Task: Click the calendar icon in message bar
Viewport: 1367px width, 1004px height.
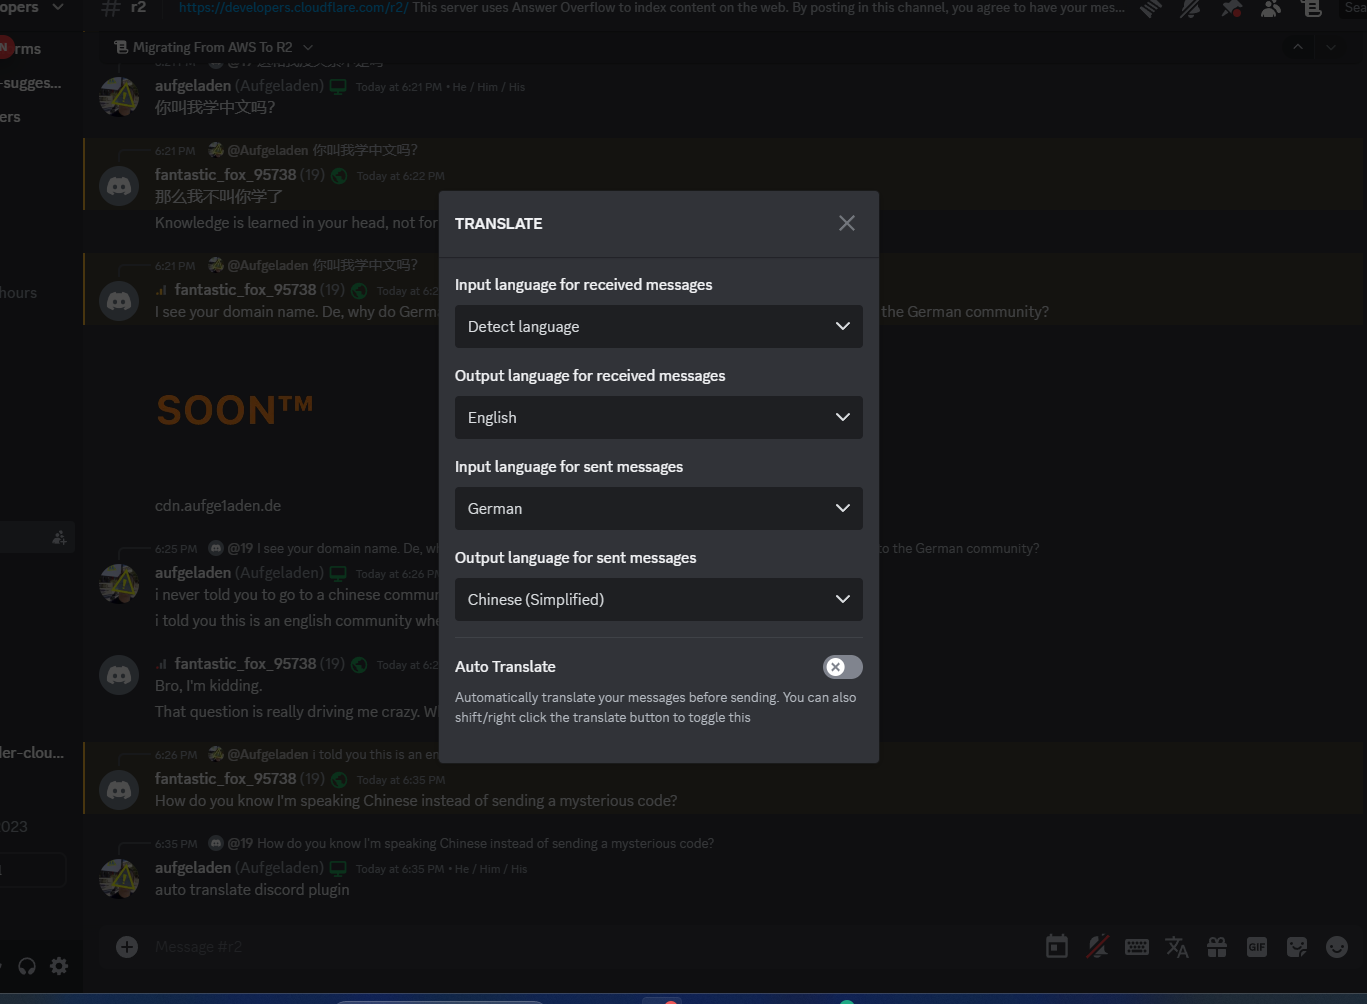Action: [x=1057, y=947]
